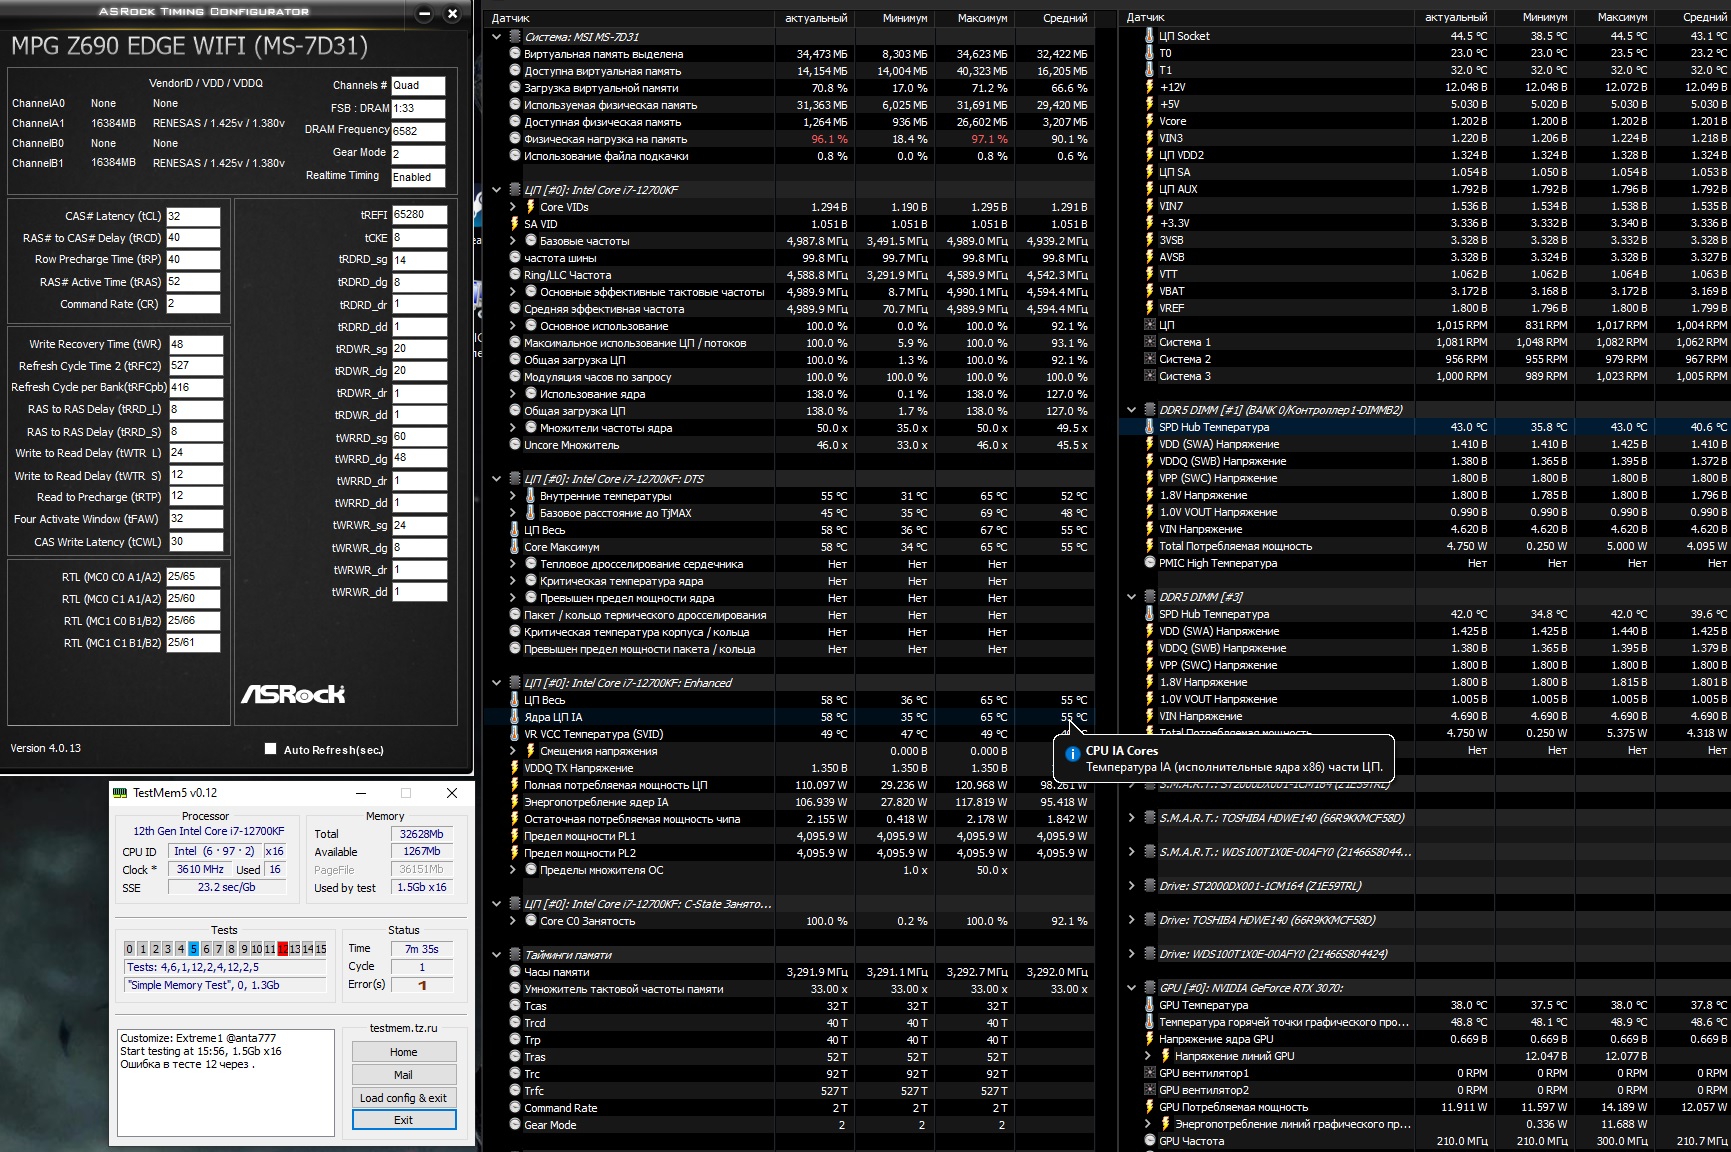The height and width of the screenshot is (1152, 1731).
Task: Expand the Внутренние температуры row
Action: click(x=513, y=496)
